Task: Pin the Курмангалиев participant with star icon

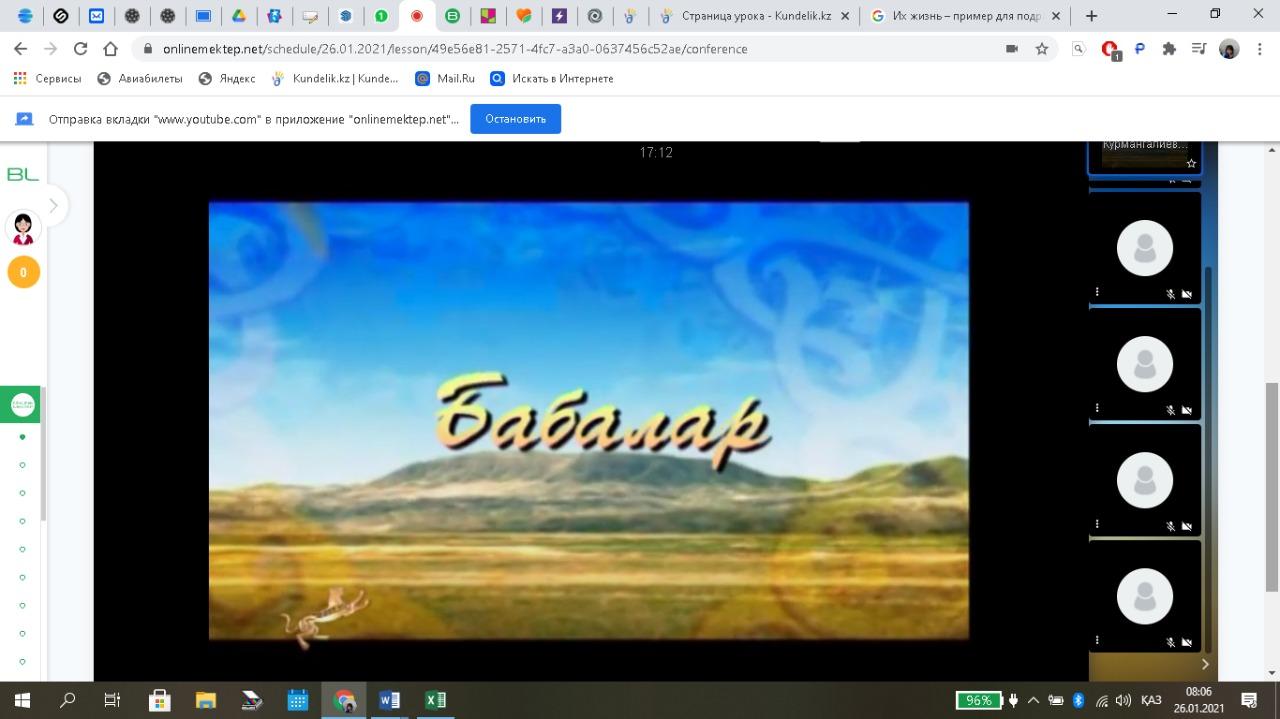Action: pyautogui.click(x=1191, y=163)
